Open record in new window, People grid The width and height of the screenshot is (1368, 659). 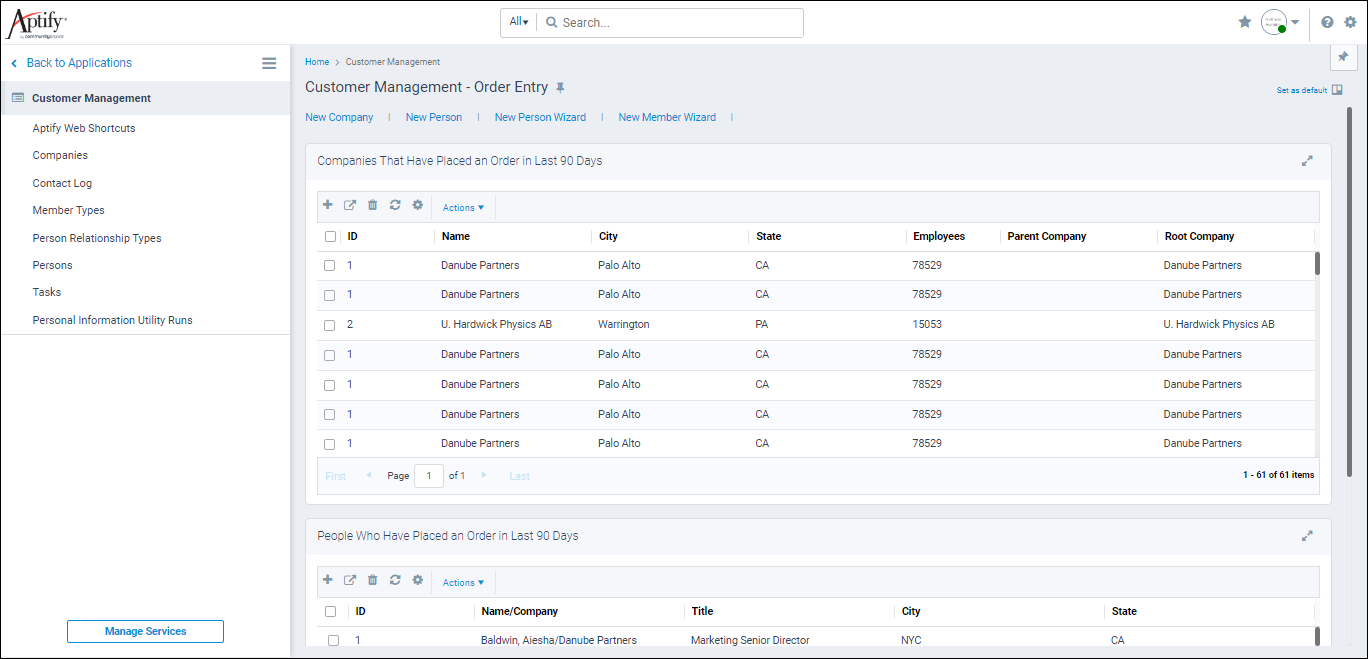[350, 580]
